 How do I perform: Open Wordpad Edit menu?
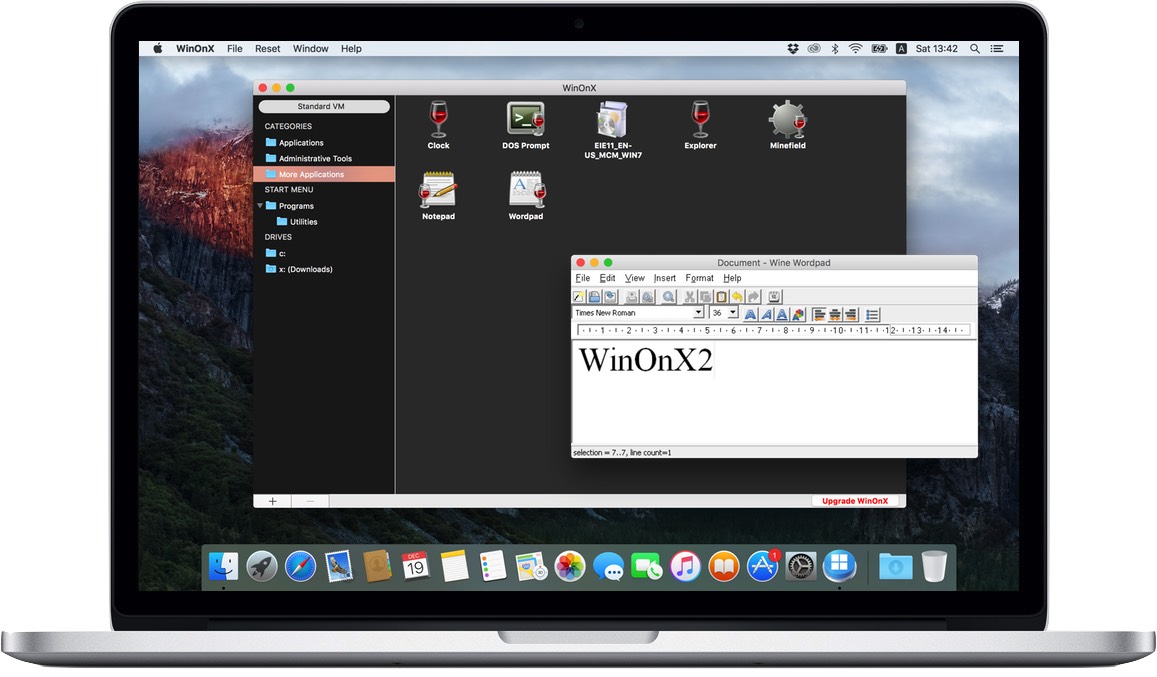[x=607, y=278]
